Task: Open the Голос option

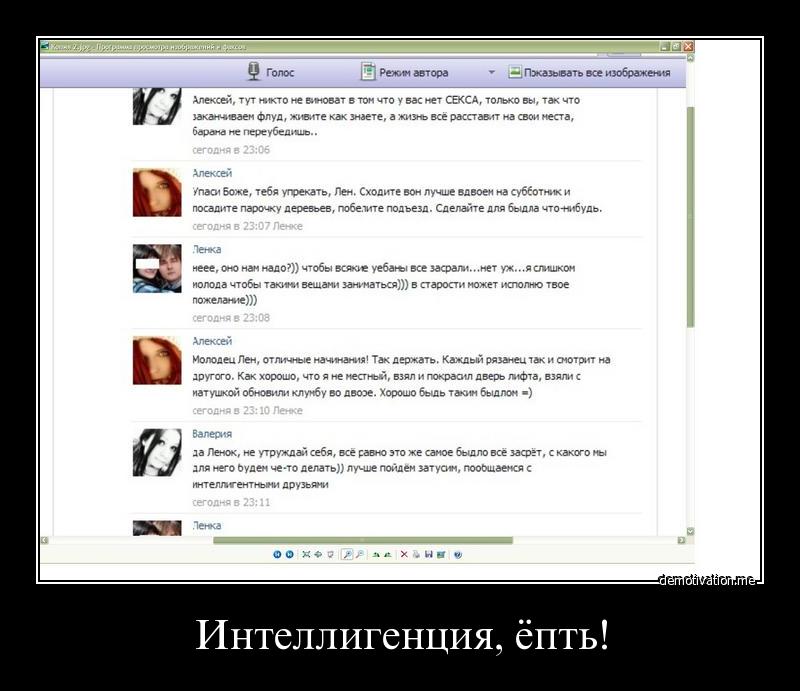Action: pyautogui.click(x=280, y=72)
